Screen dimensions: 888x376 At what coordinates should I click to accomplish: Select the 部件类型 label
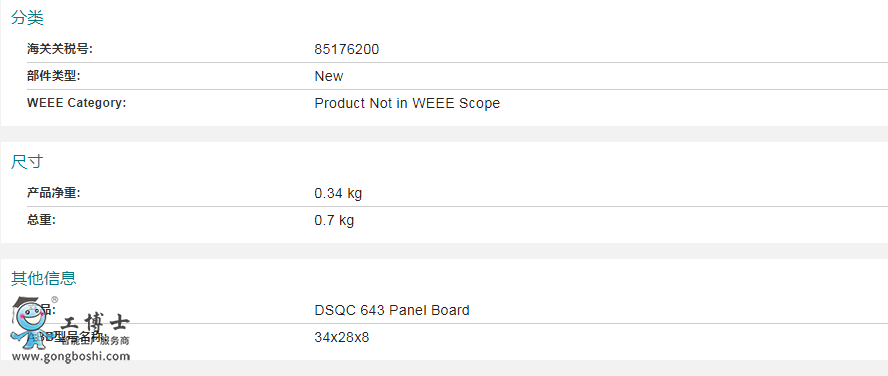pyautogui.click(x=54, y=76)
